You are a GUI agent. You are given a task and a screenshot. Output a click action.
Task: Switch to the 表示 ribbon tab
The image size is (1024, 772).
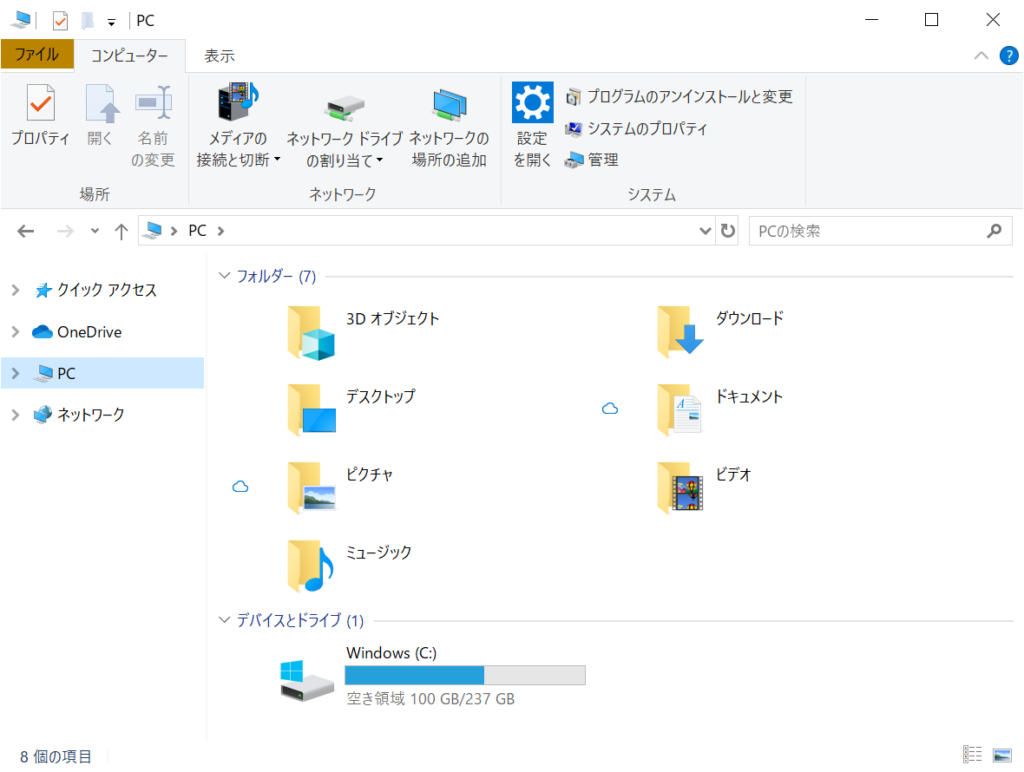pos(219,56)
